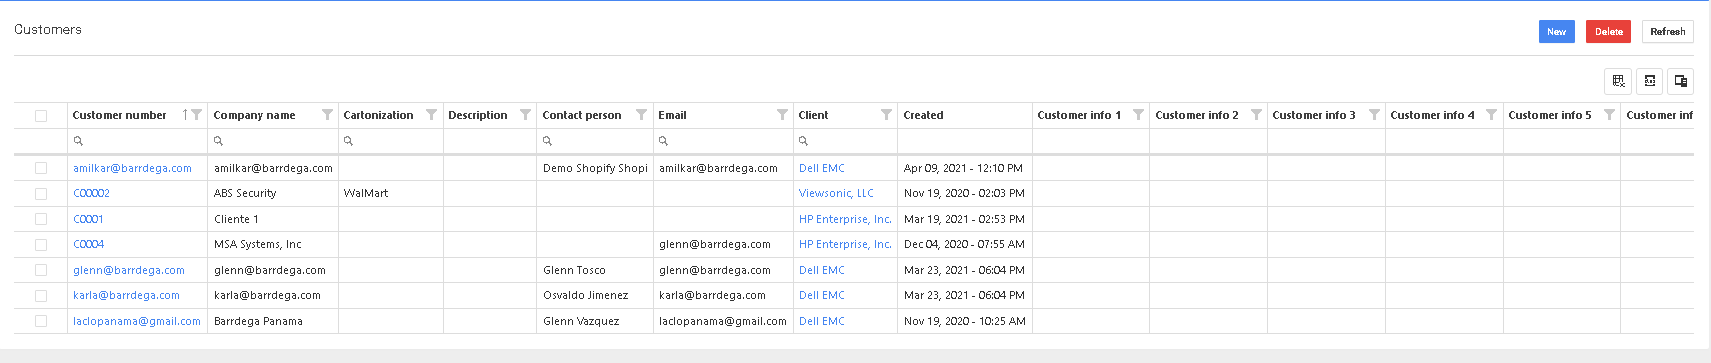The height and width of the screenshot is (363, 1711).
Task: Select the Demo Shopify Shopi contact cell
Action: [x=595, y=168]
